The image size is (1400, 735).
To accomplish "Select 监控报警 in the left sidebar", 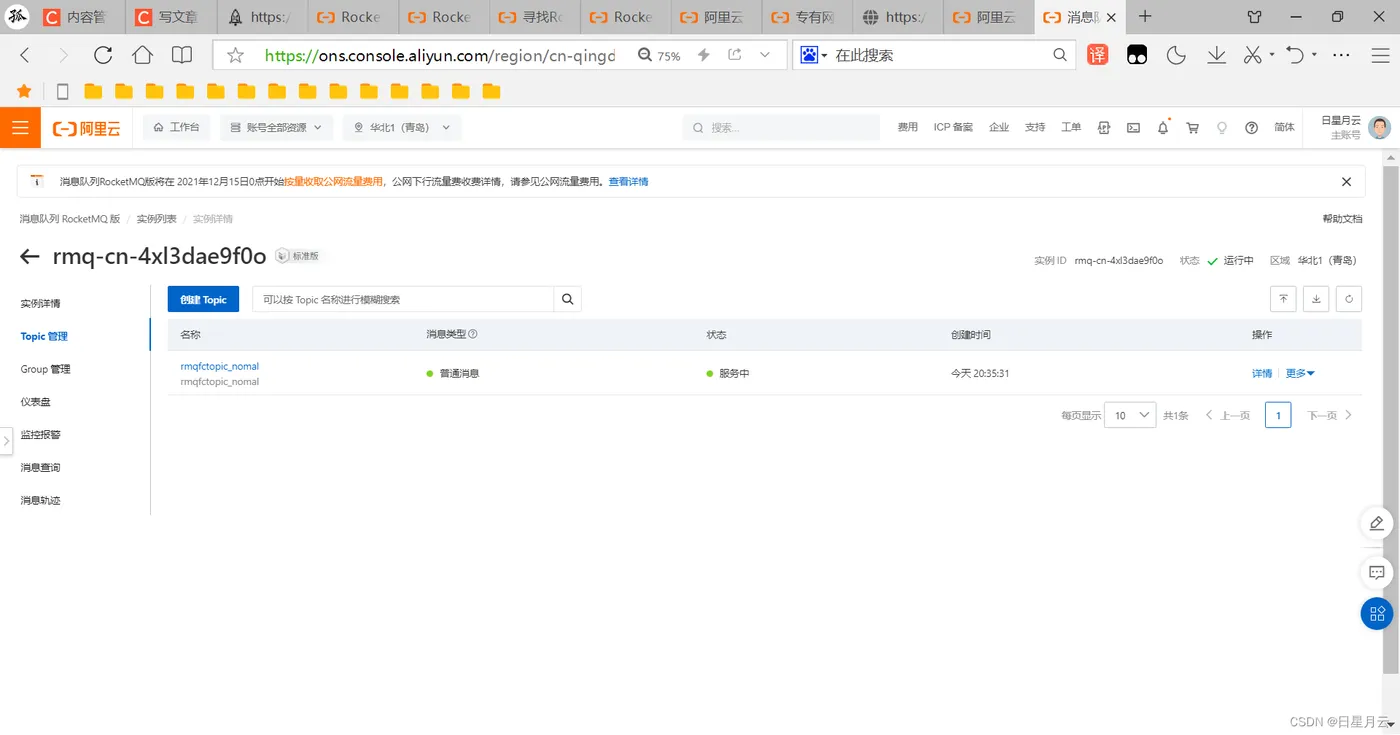I will tap(40, 435).
